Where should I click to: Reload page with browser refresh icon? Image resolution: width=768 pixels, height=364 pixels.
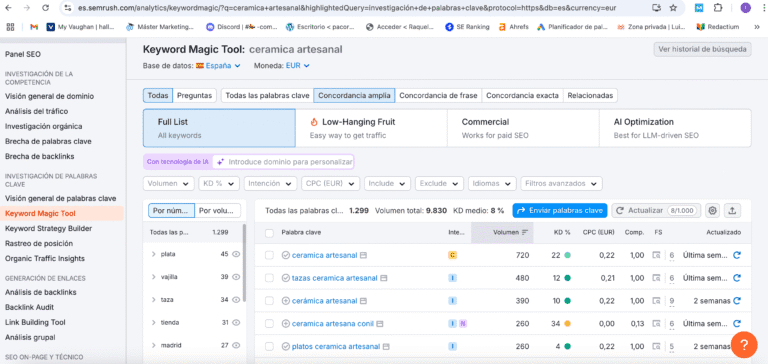pyautogui.click(x=46, y=8)
